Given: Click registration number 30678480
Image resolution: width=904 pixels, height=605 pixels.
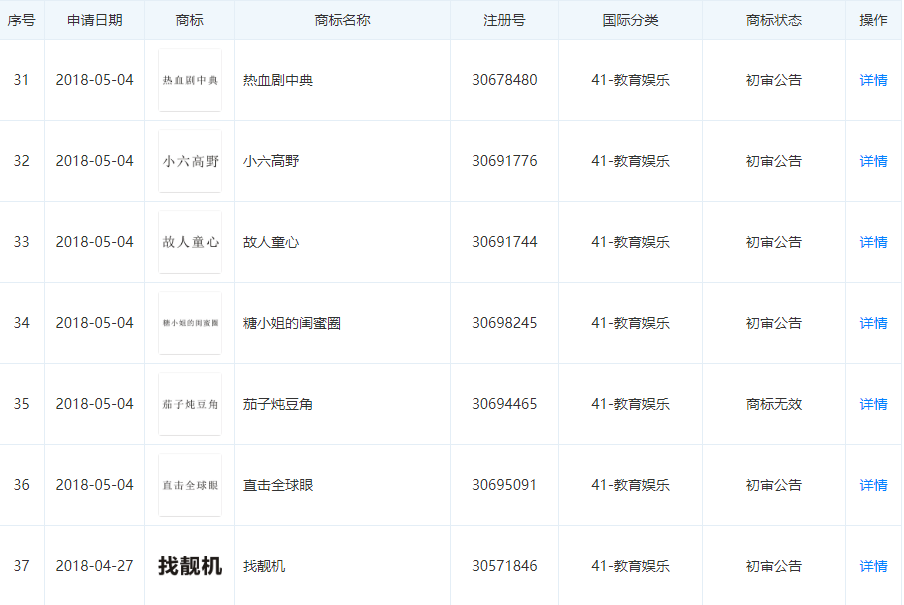Looking at the screenshot, I should 504,80.
